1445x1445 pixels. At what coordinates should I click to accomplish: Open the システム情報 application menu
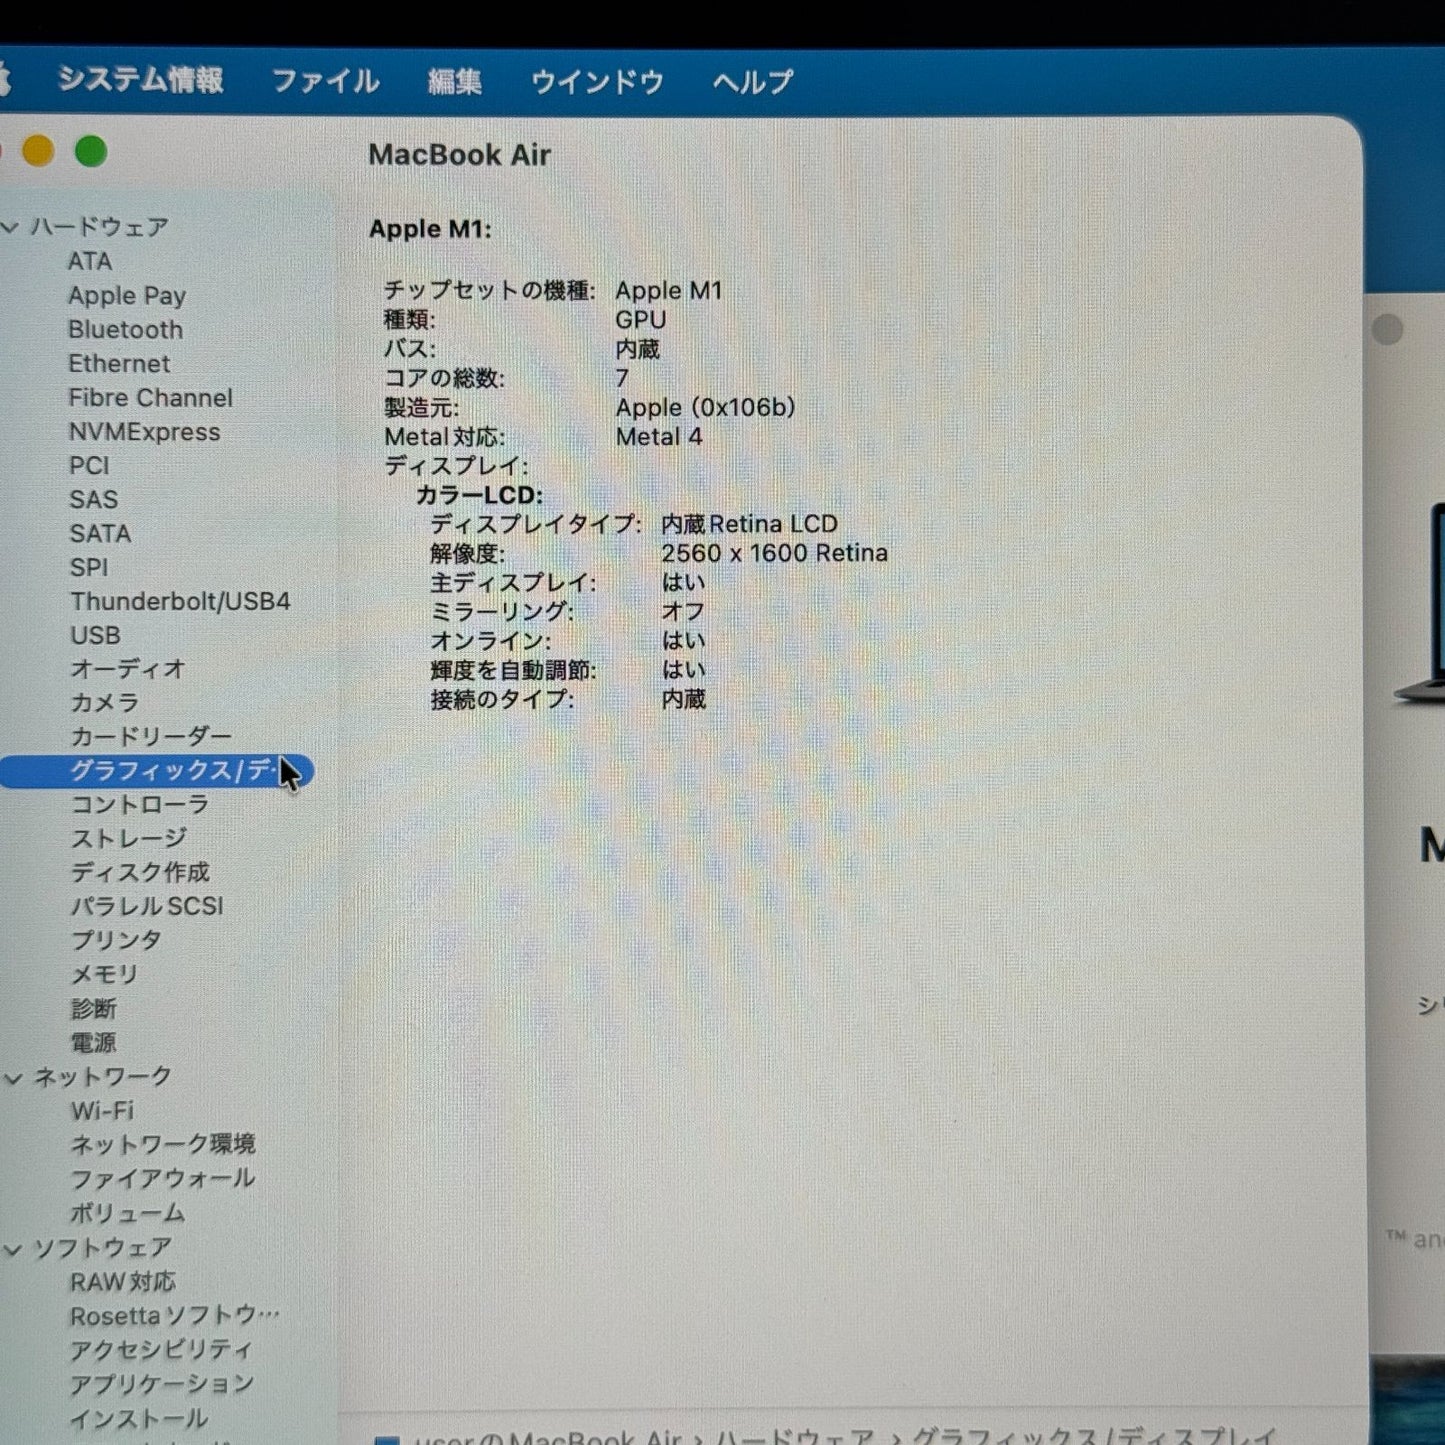point(140,80)
